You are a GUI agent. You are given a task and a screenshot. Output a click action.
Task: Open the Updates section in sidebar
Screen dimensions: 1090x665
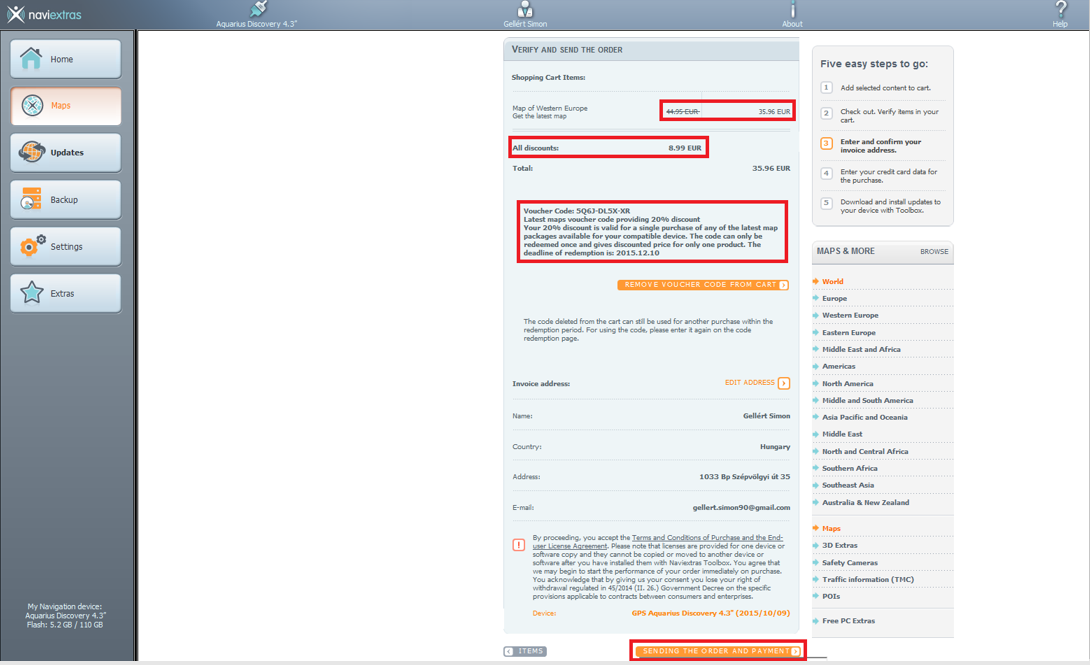66,153
